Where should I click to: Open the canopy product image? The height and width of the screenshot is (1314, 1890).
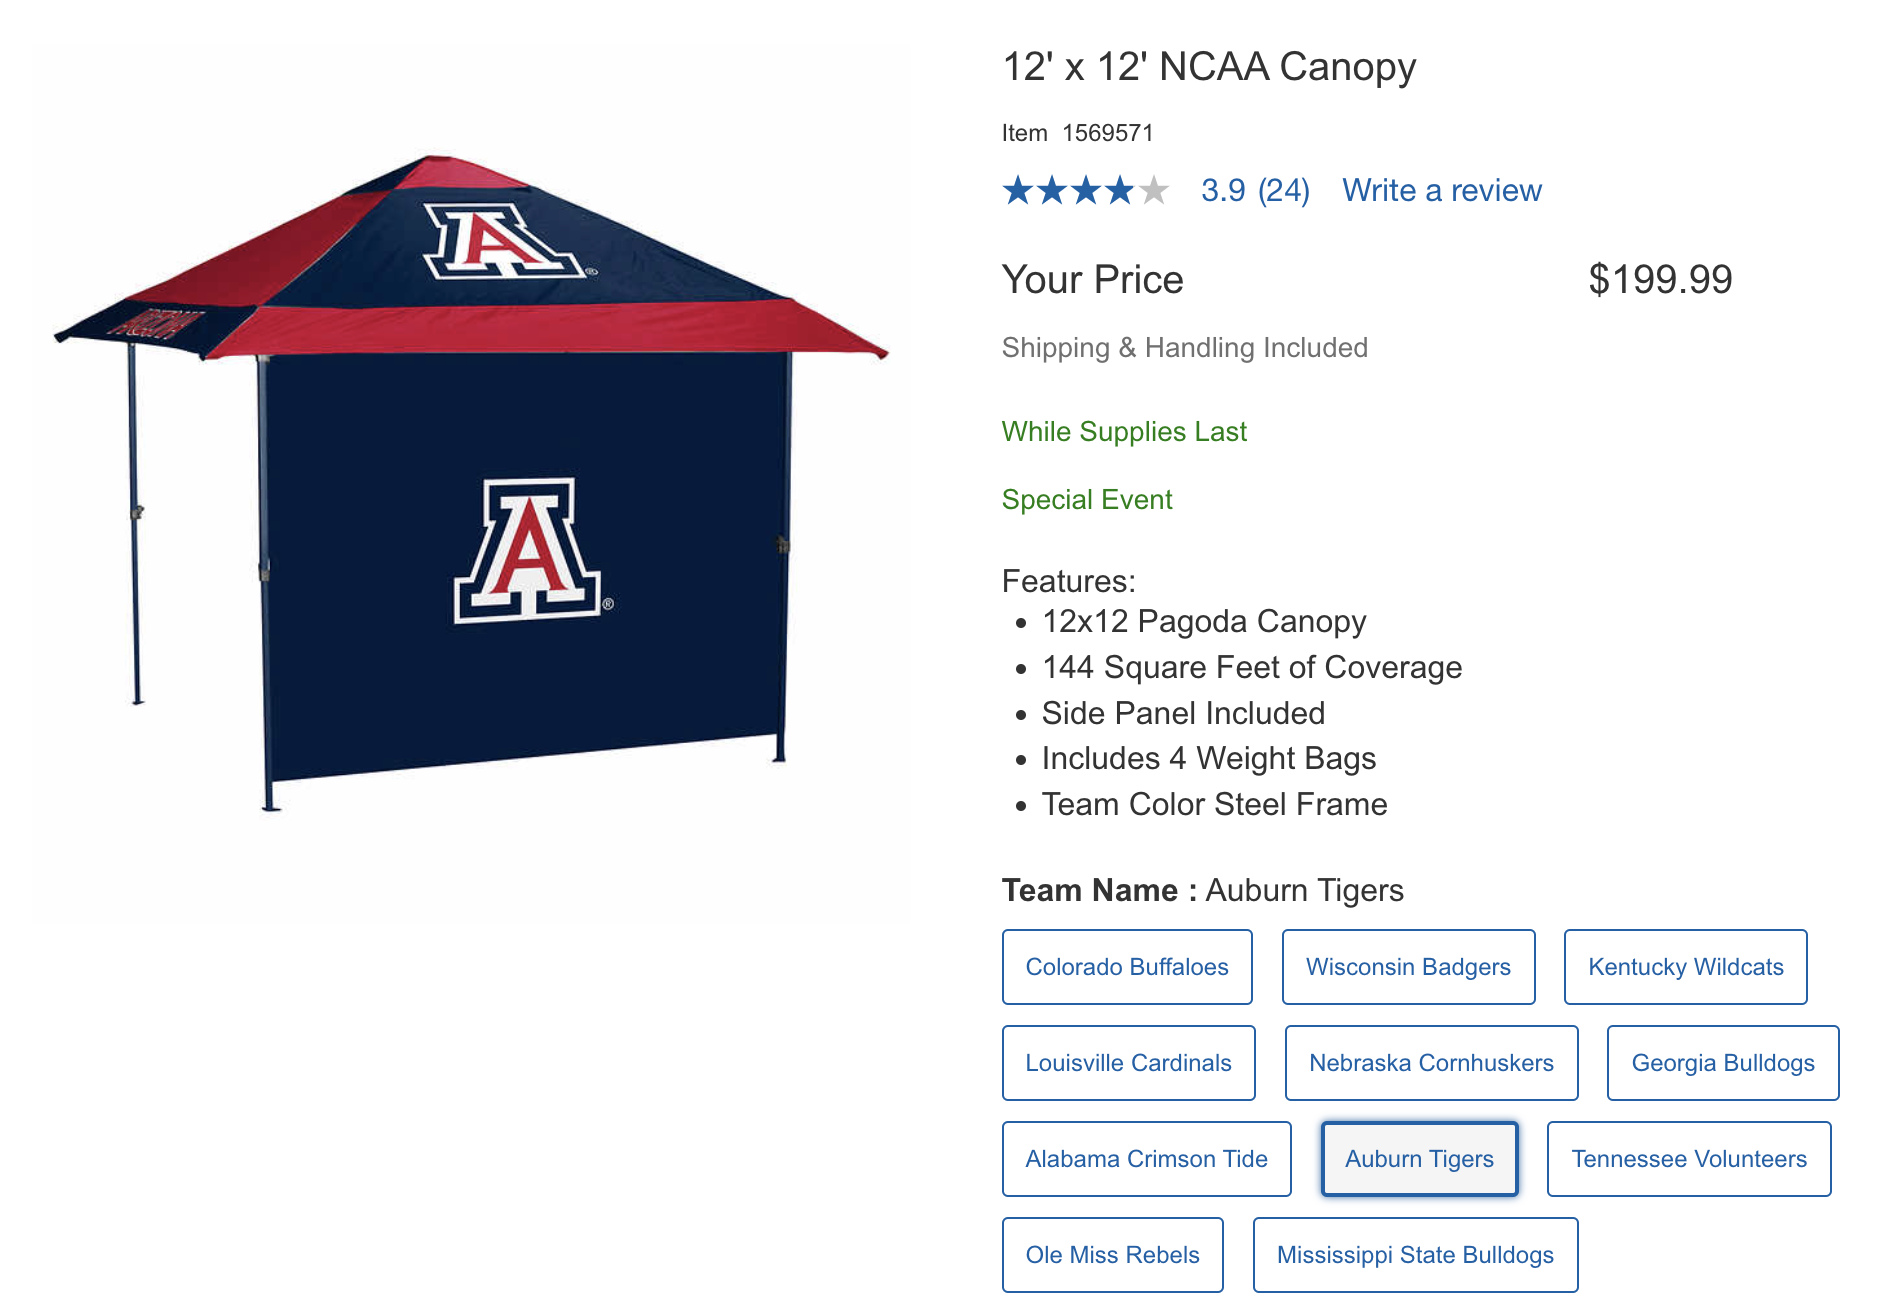coord(470,480)
